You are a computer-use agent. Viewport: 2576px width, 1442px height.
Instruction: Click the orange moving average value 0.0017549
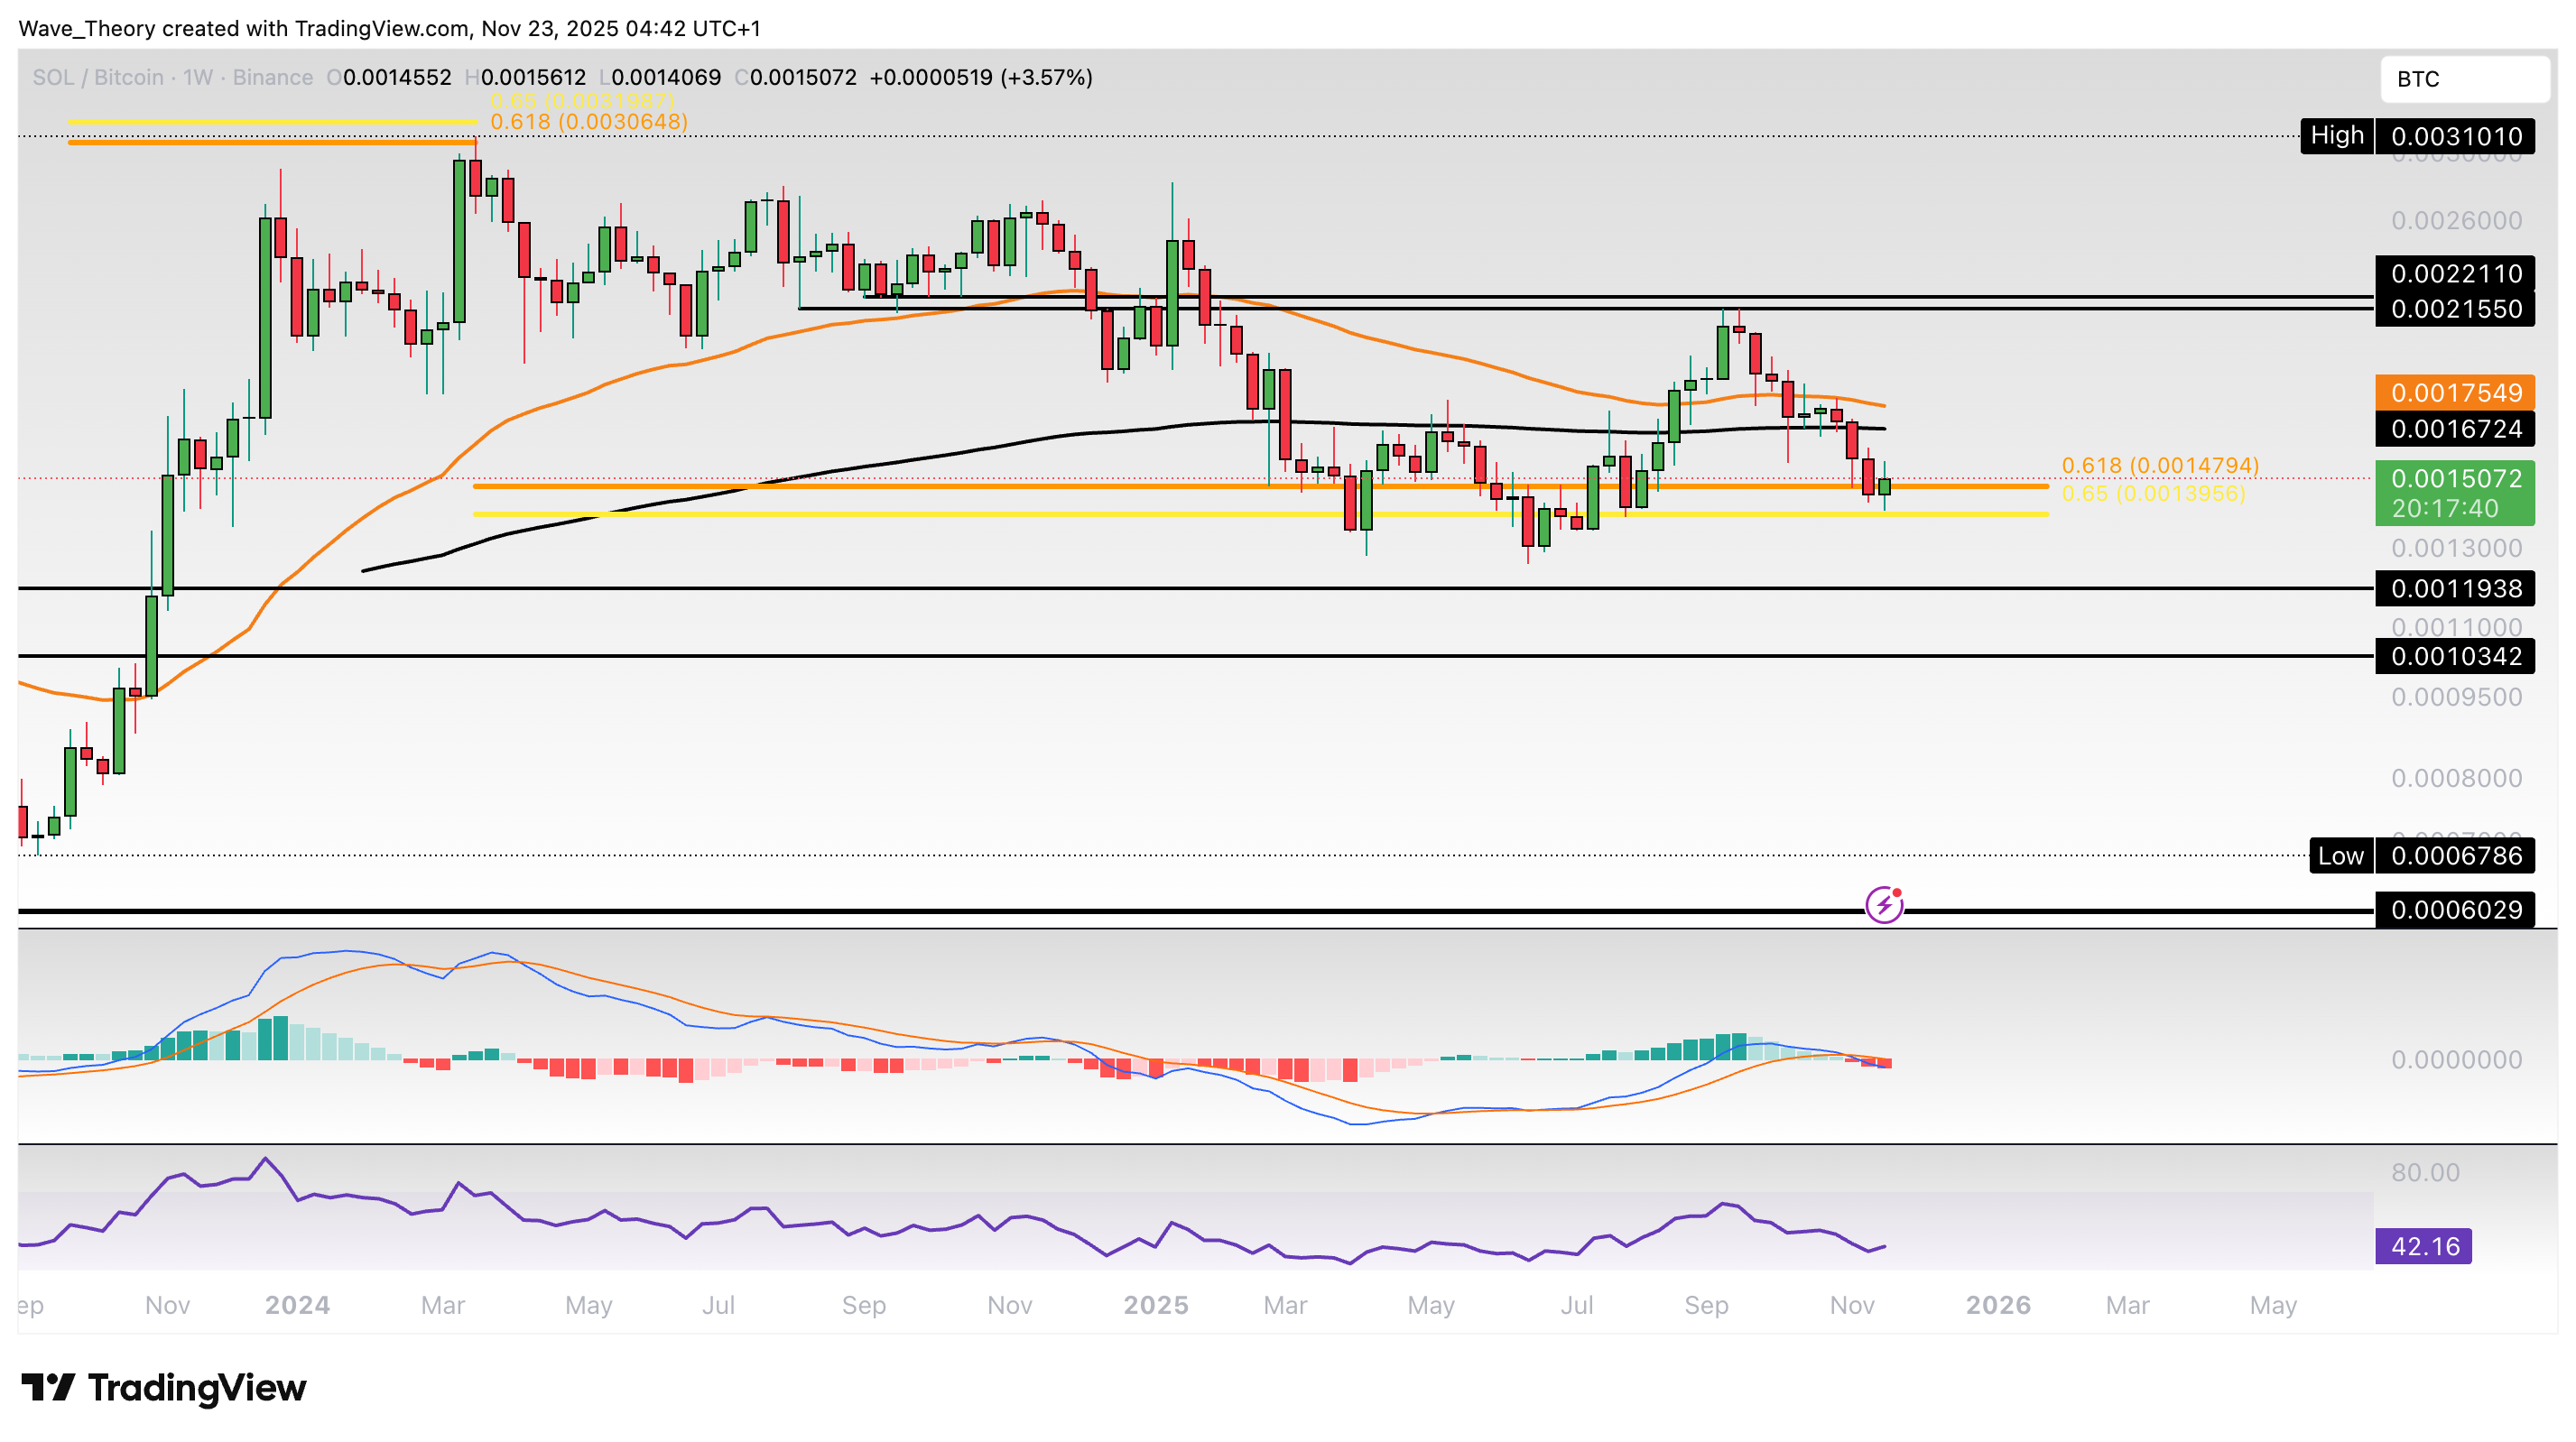(2458, 394)
